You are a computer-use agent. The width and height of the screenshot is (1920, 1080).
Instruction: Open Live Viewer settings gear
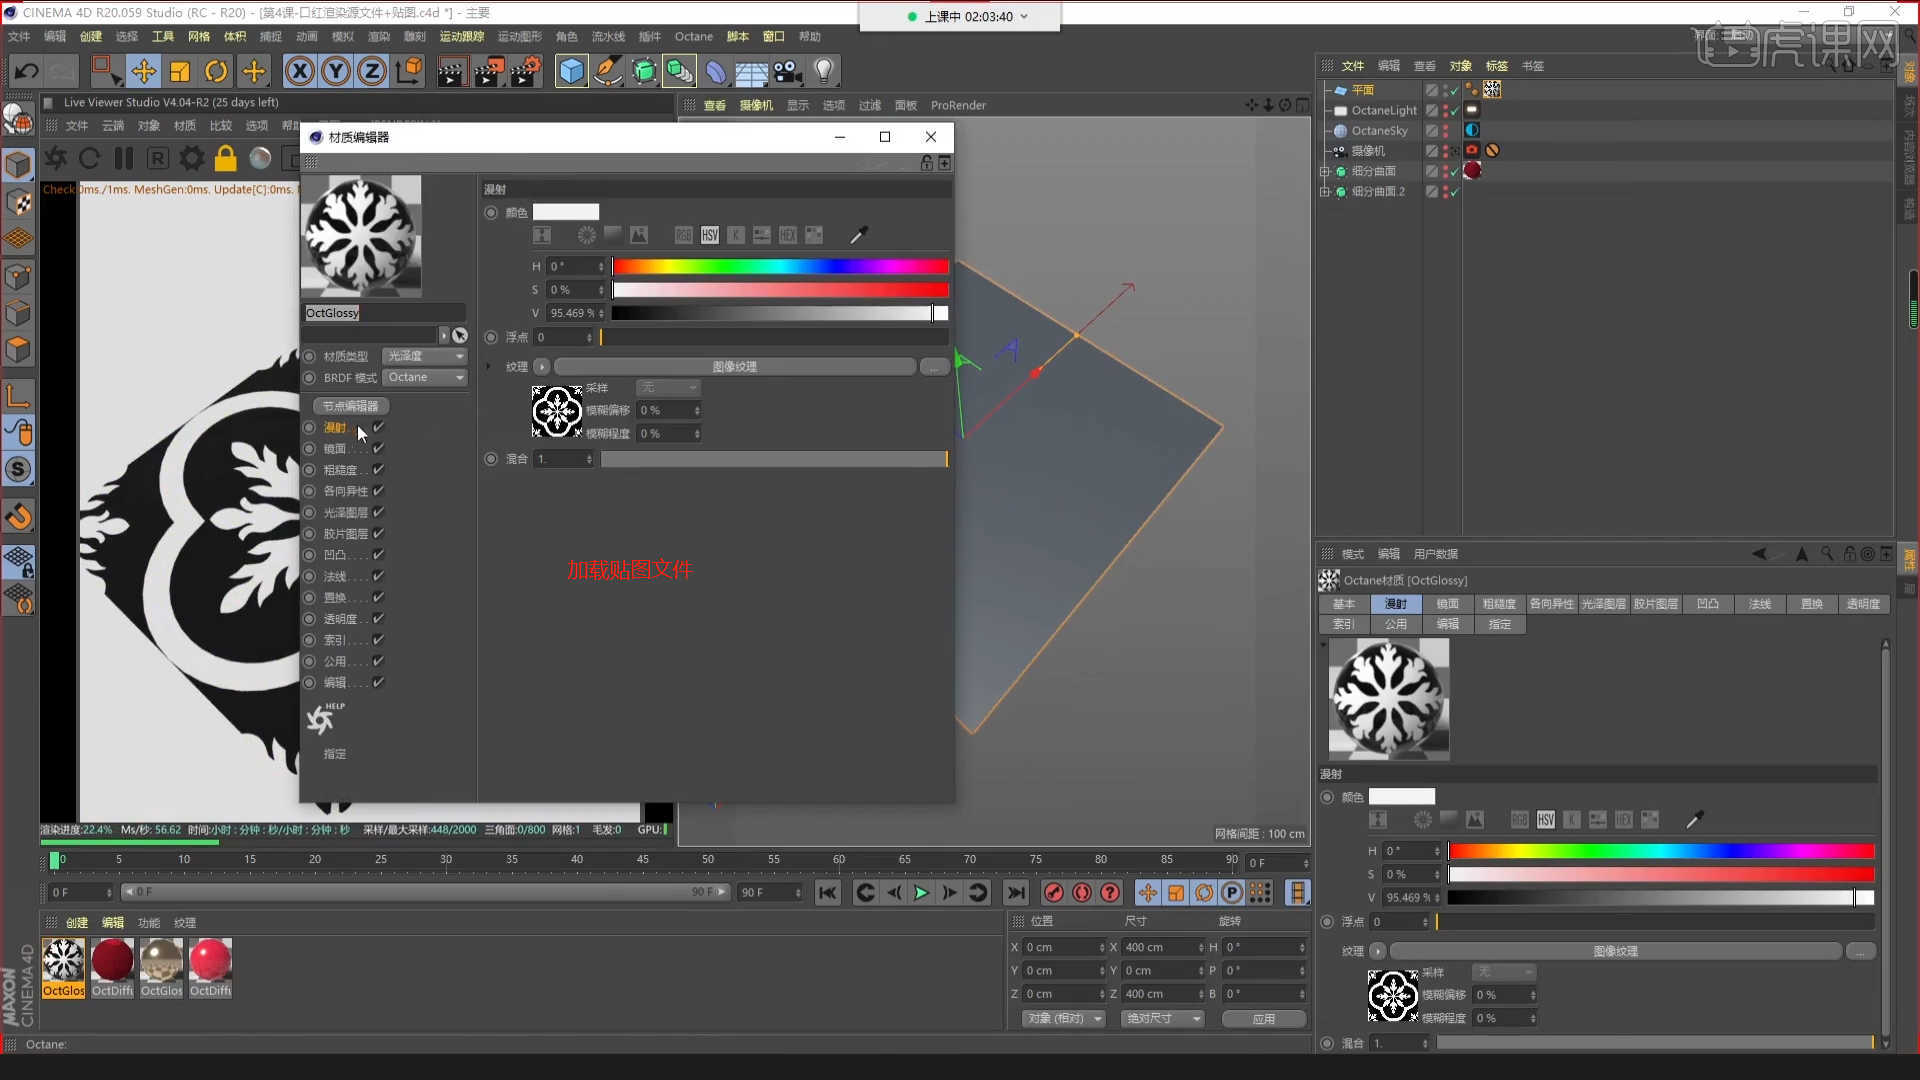[192, 158]
